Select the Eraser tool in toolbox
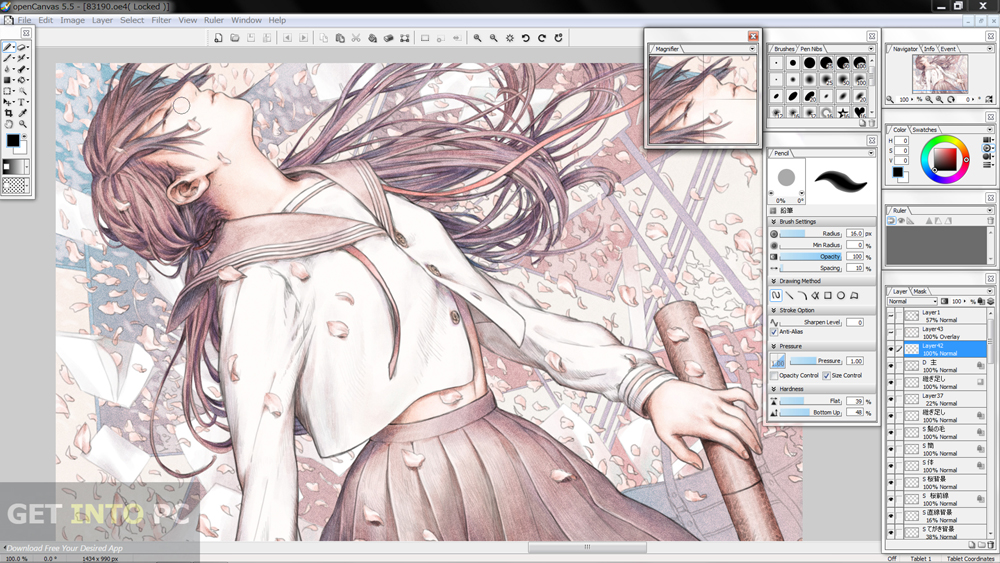This screenshot has height=563, width=1000. pos(21,47)
